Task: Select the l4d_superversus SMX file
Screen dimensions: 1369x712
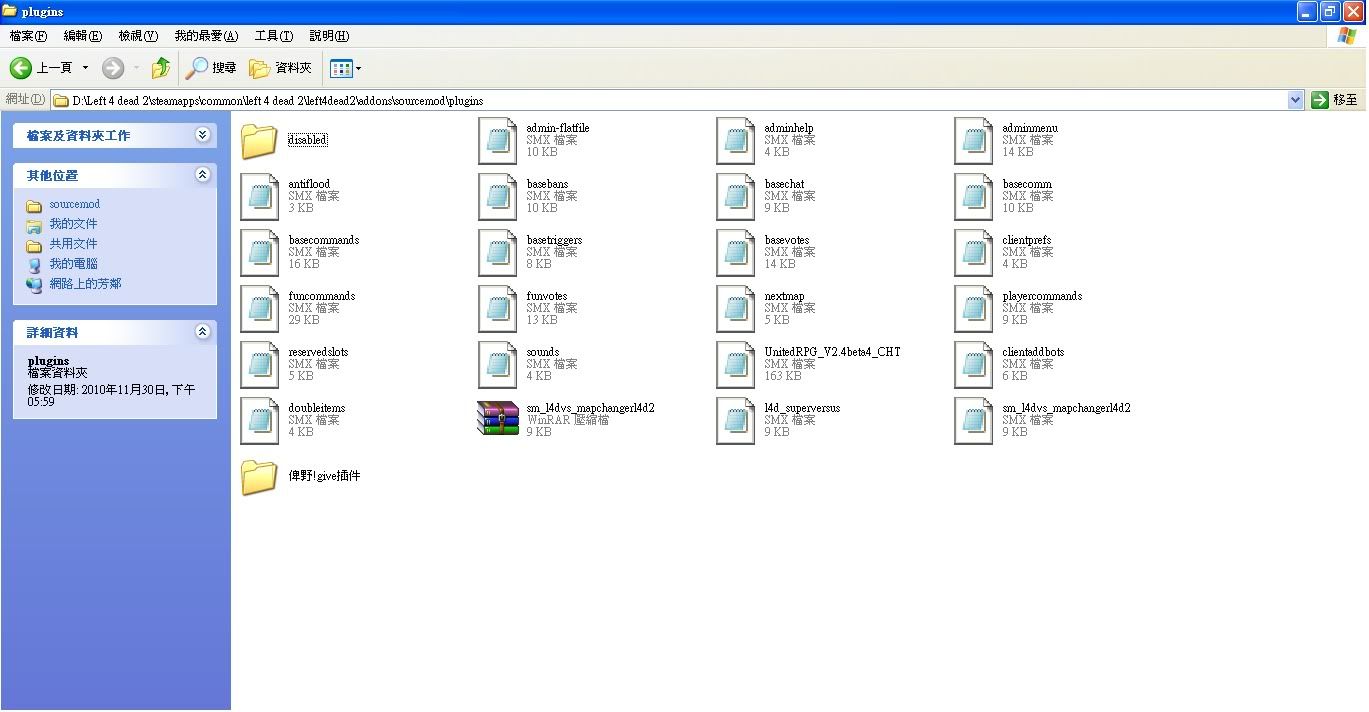Action: coord(735,420)
